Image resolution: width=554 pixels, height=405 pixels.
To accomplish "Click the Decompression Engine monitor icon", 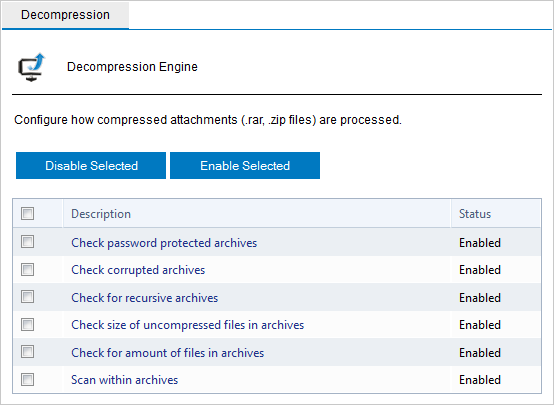I will (x=31, y=67).
